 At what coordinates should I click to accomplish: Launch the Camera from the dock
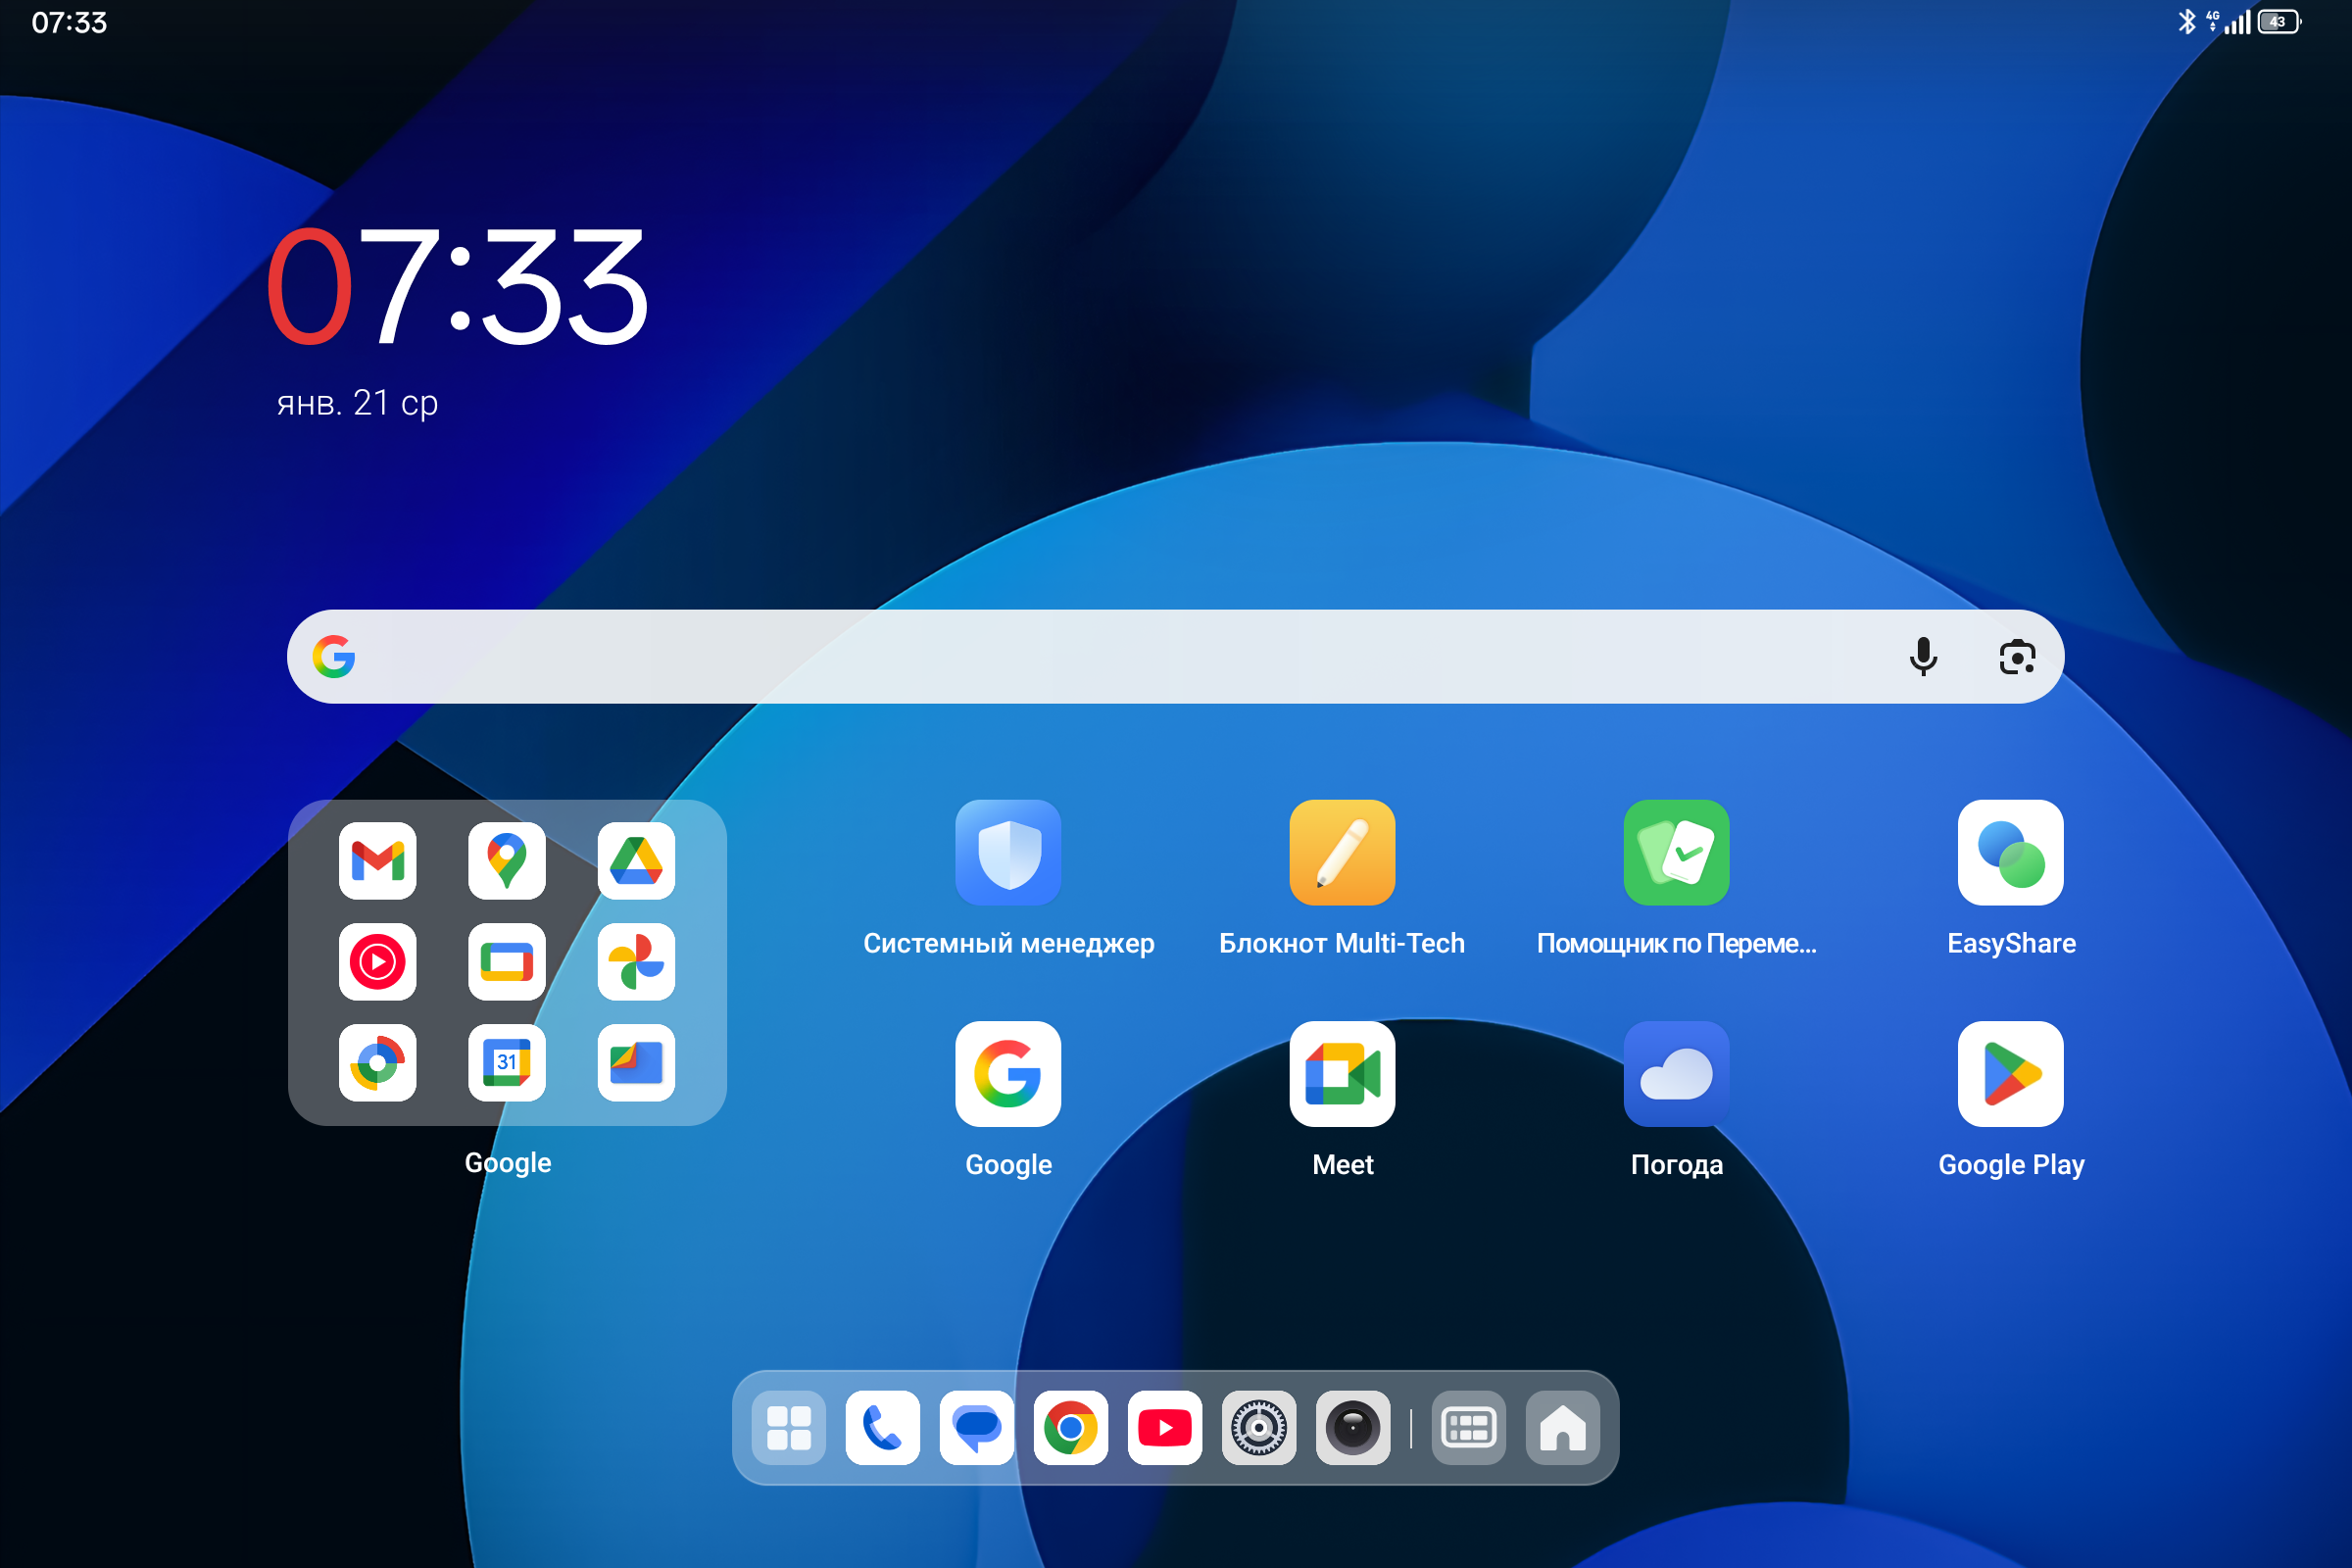tap(1353, 1428)
